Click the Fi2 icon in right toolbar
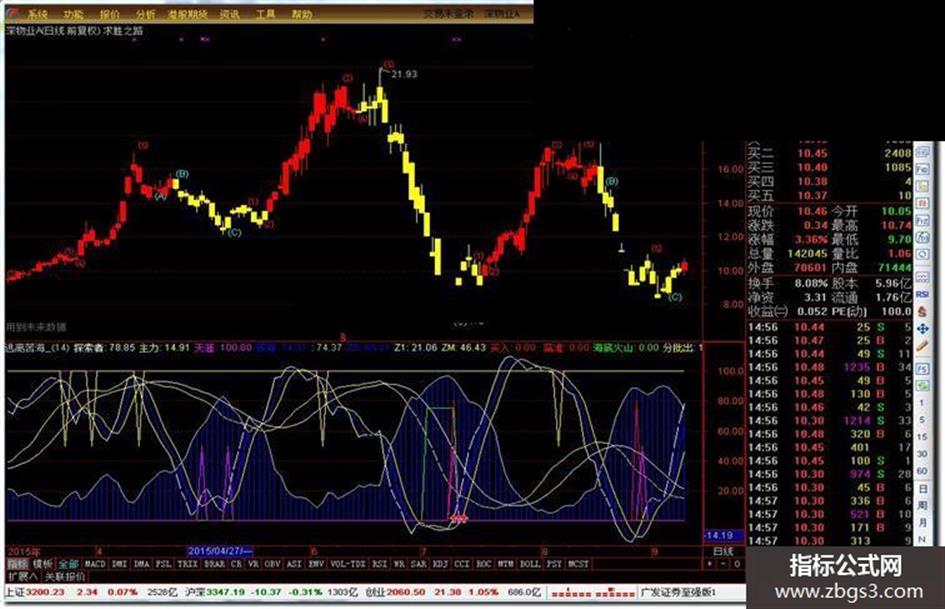Viewport: 945px width, 609px height. coord(923,221)
